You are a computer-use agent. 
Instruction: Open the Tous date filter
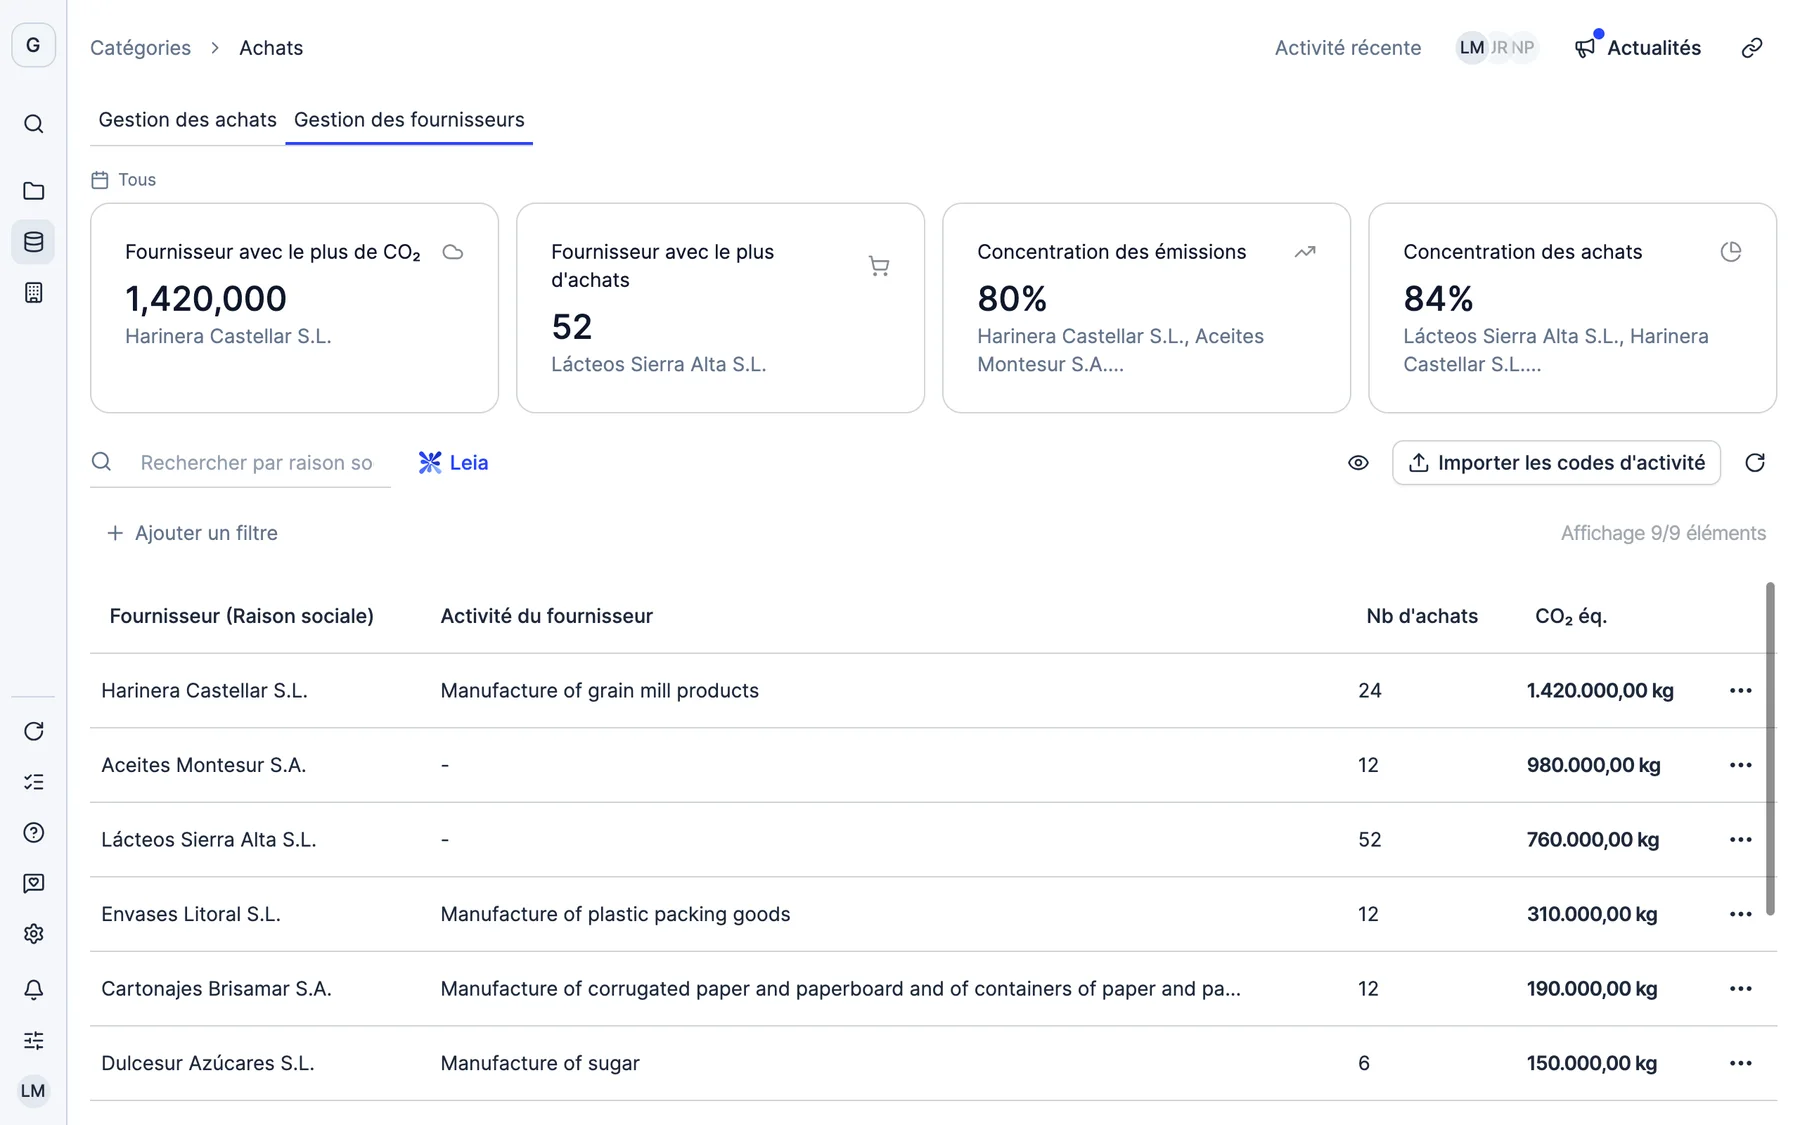124,180
